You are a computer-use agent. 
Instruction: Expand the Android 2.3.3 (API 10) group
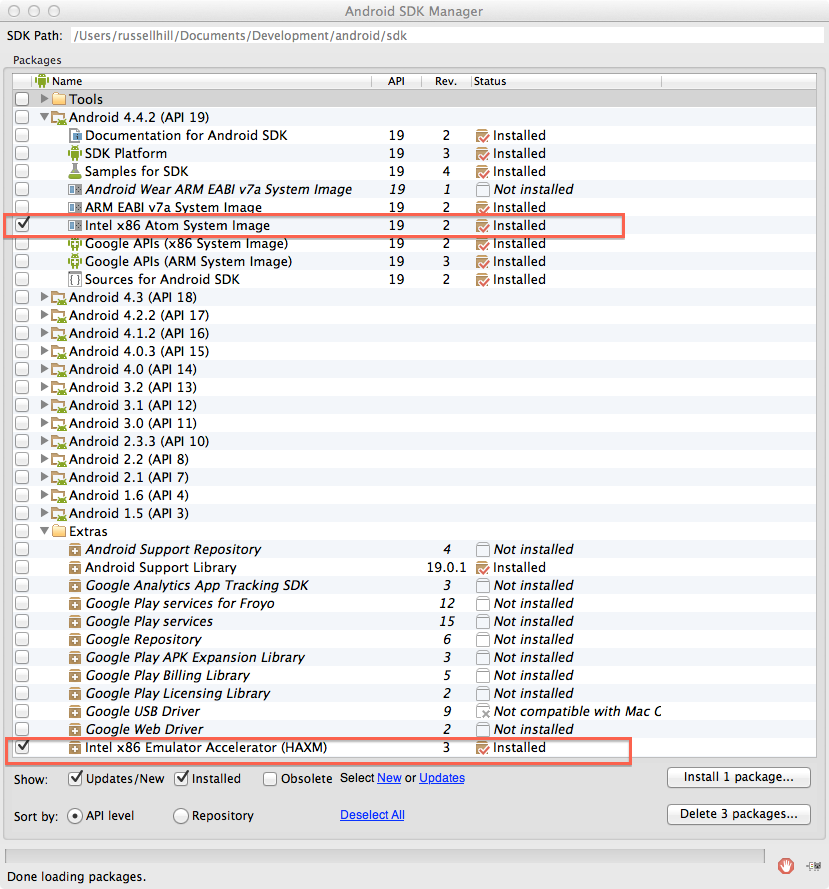[x=44, y=441]
